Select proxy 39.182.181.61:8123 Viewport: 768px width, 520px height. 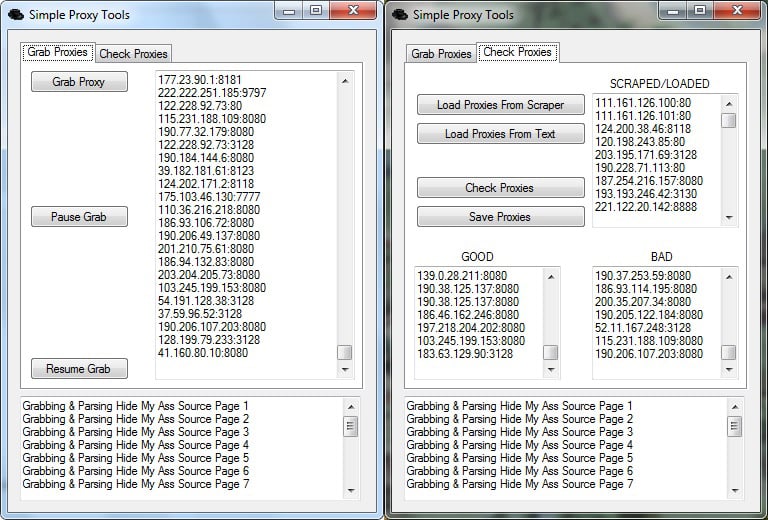(x=206, y=171)
